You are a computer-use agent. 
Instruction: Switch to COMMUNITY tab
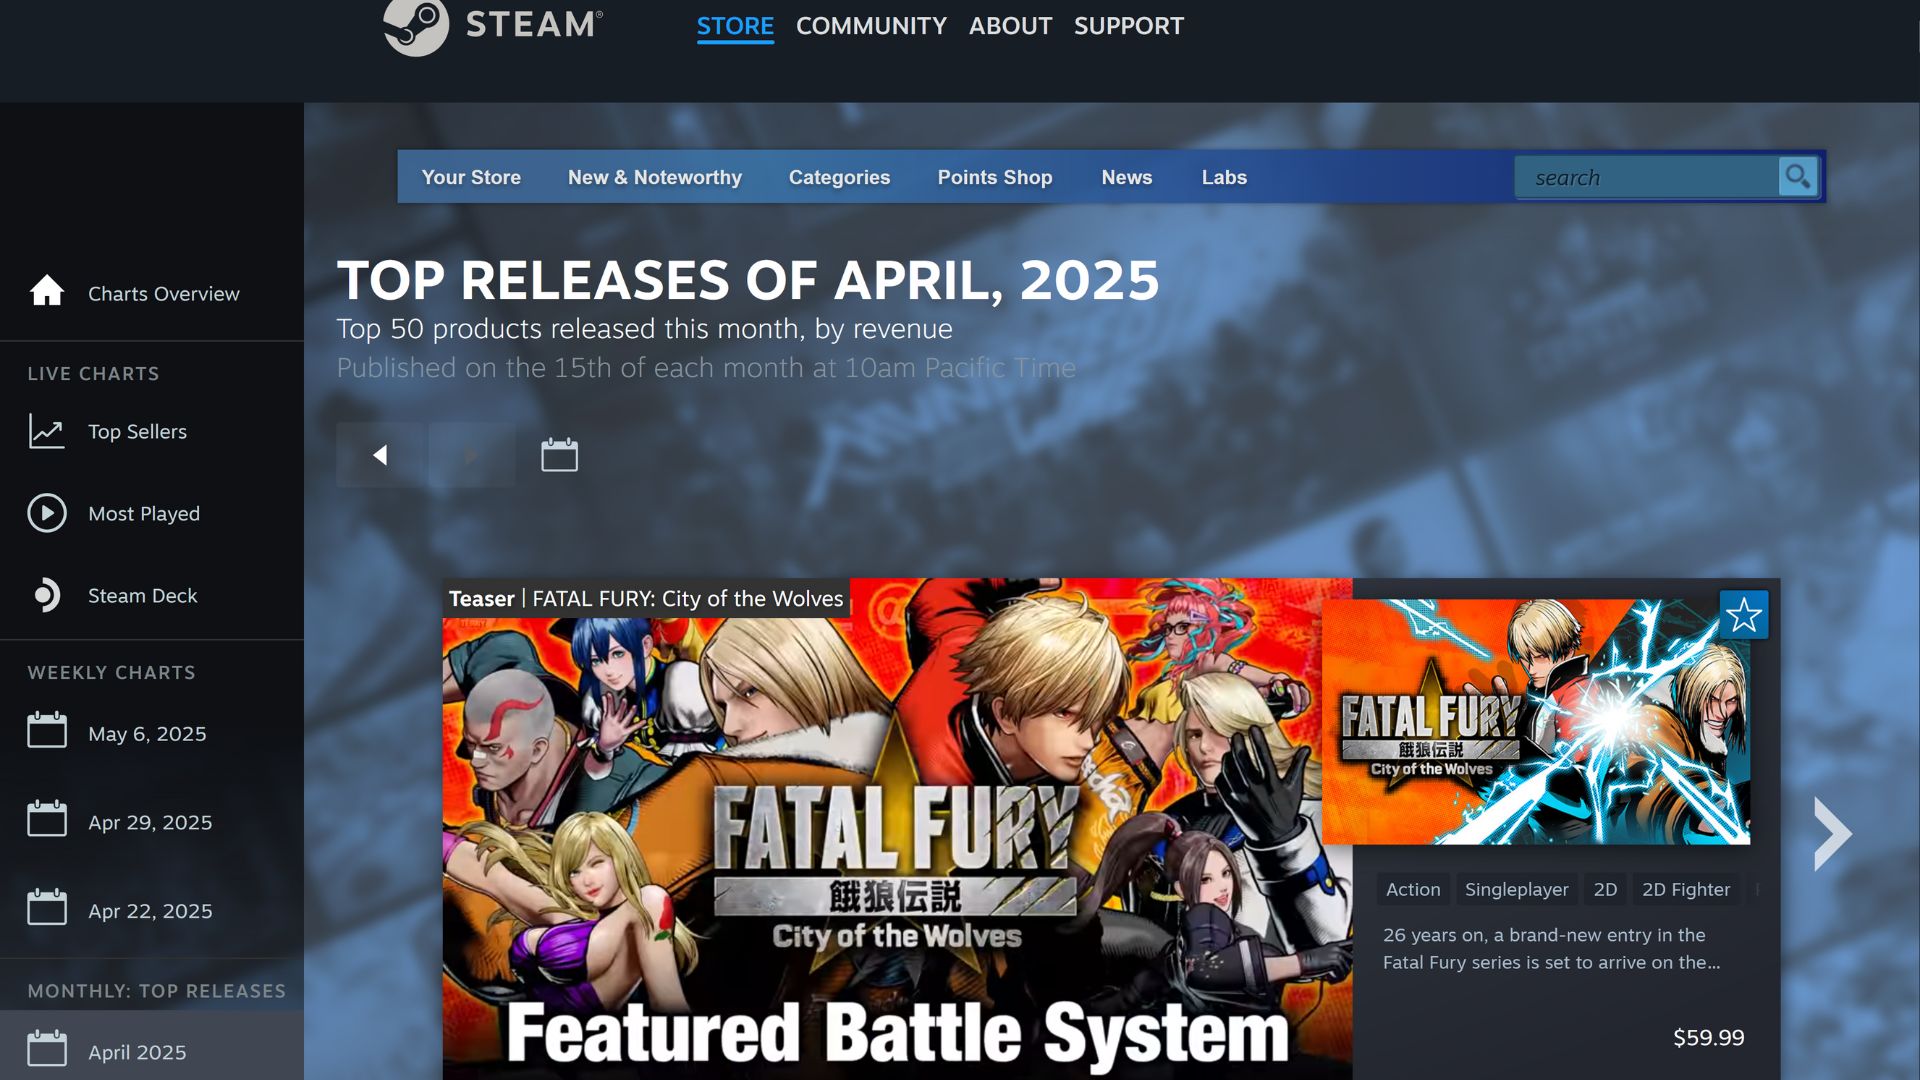pyautogui.click(x=870, y=26)
